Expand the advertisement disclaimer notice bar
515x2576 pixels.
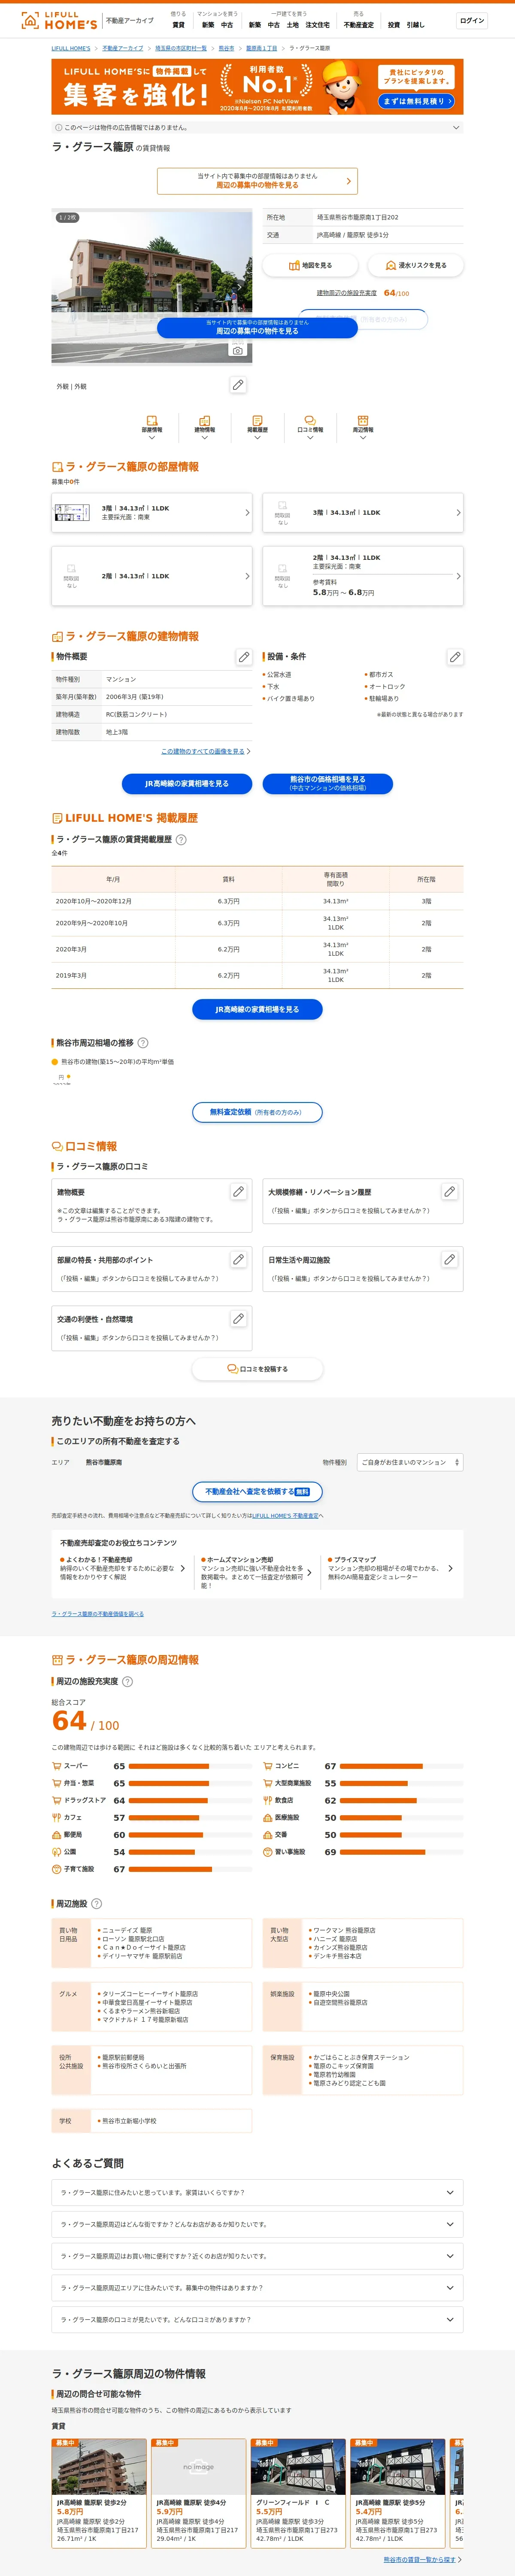click(x=257, y=127)
